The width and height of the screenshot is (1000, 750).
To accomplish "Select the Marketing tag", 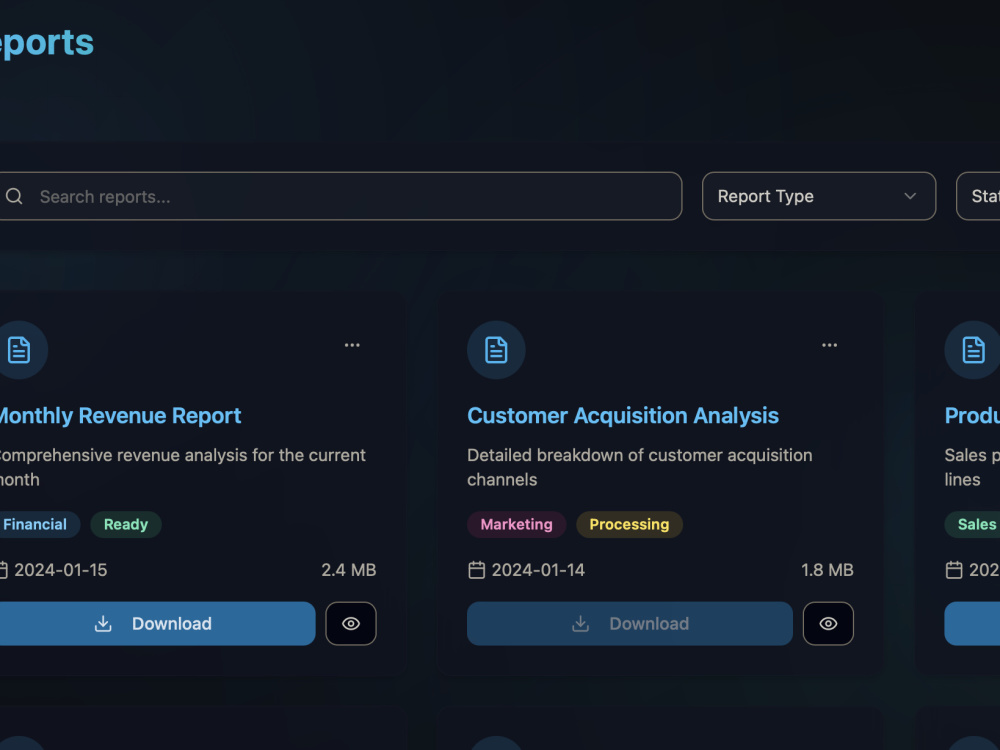I will point(517,524).
